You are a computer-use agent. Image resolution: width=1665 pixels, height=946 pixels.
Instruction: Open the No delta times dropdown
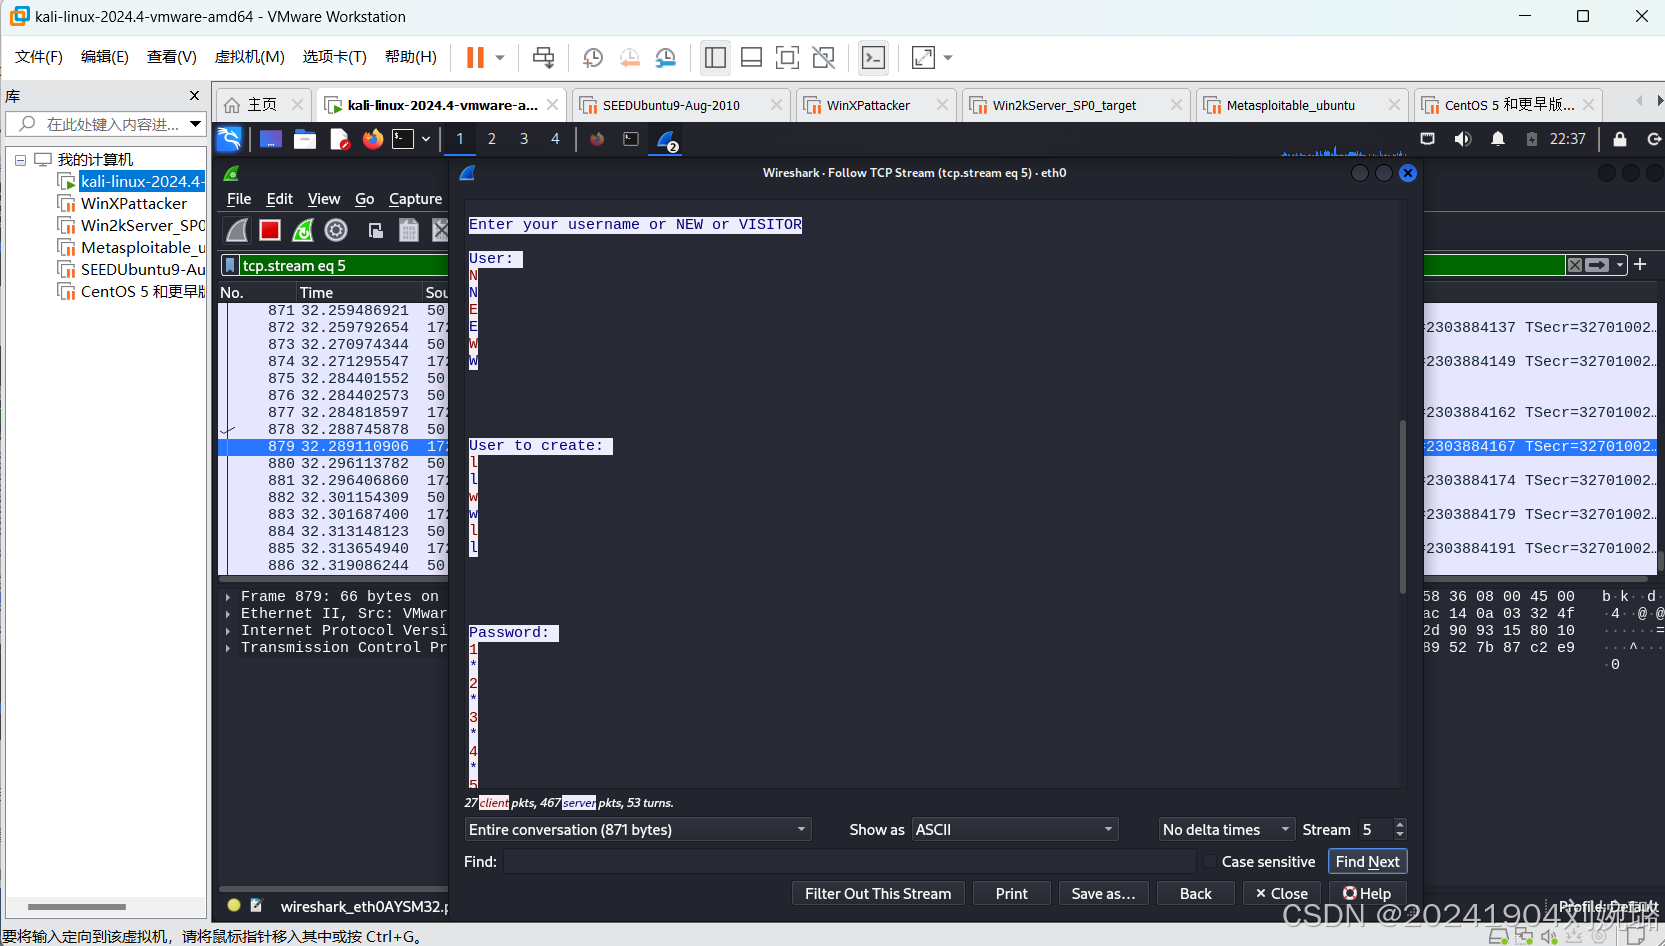(x=1227, y=830)
